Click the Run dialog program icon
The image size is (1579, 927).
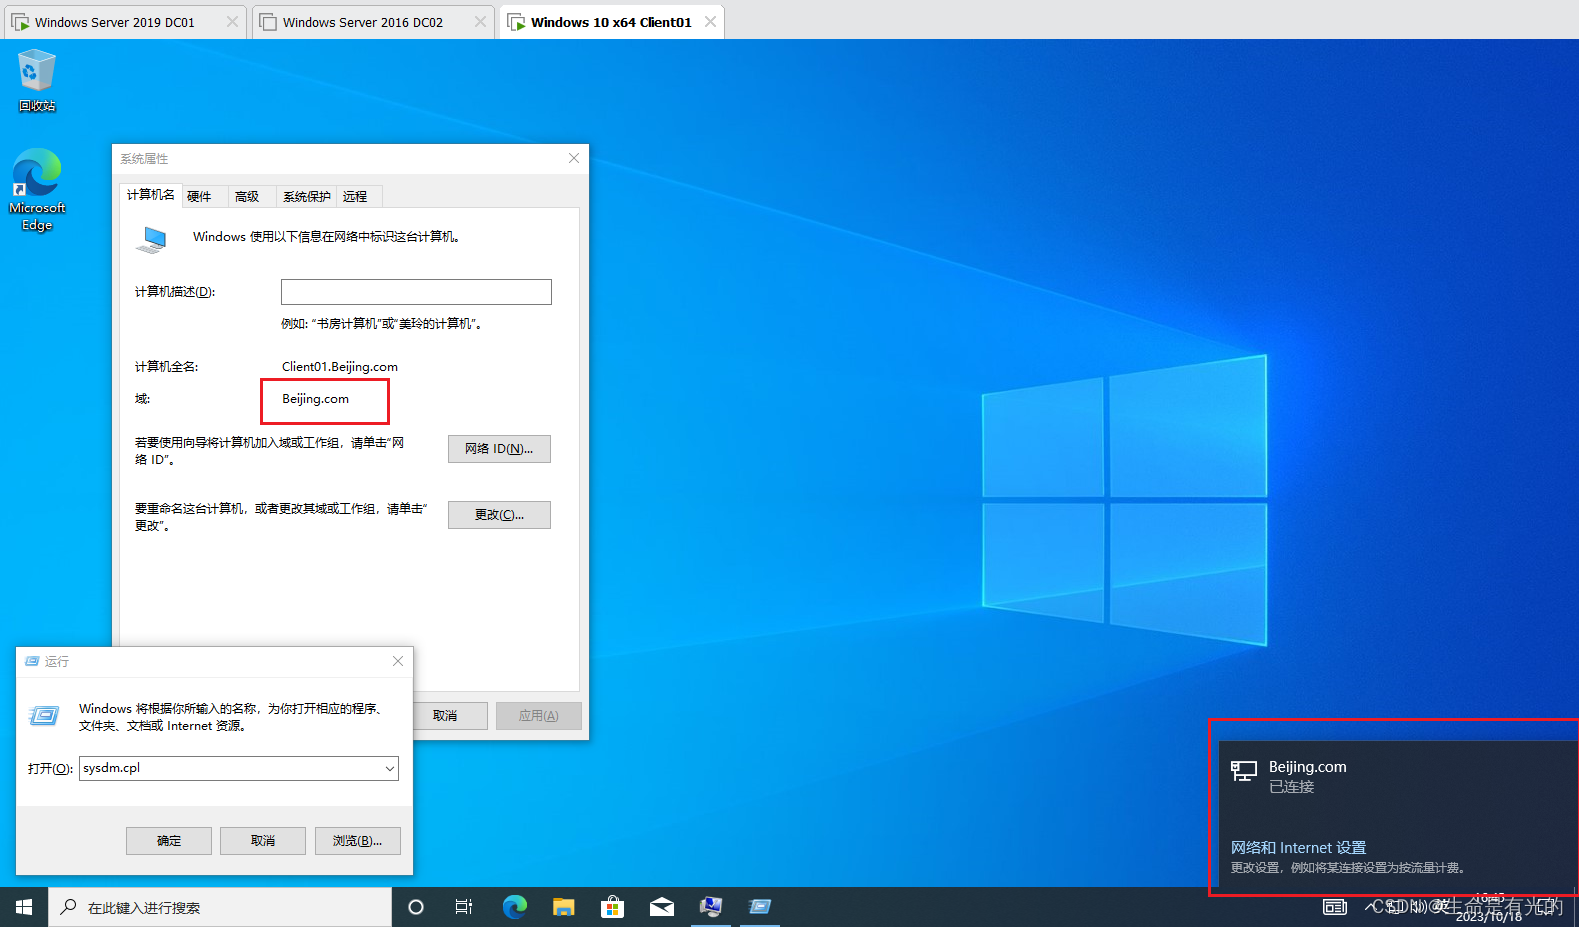point(44,715)
